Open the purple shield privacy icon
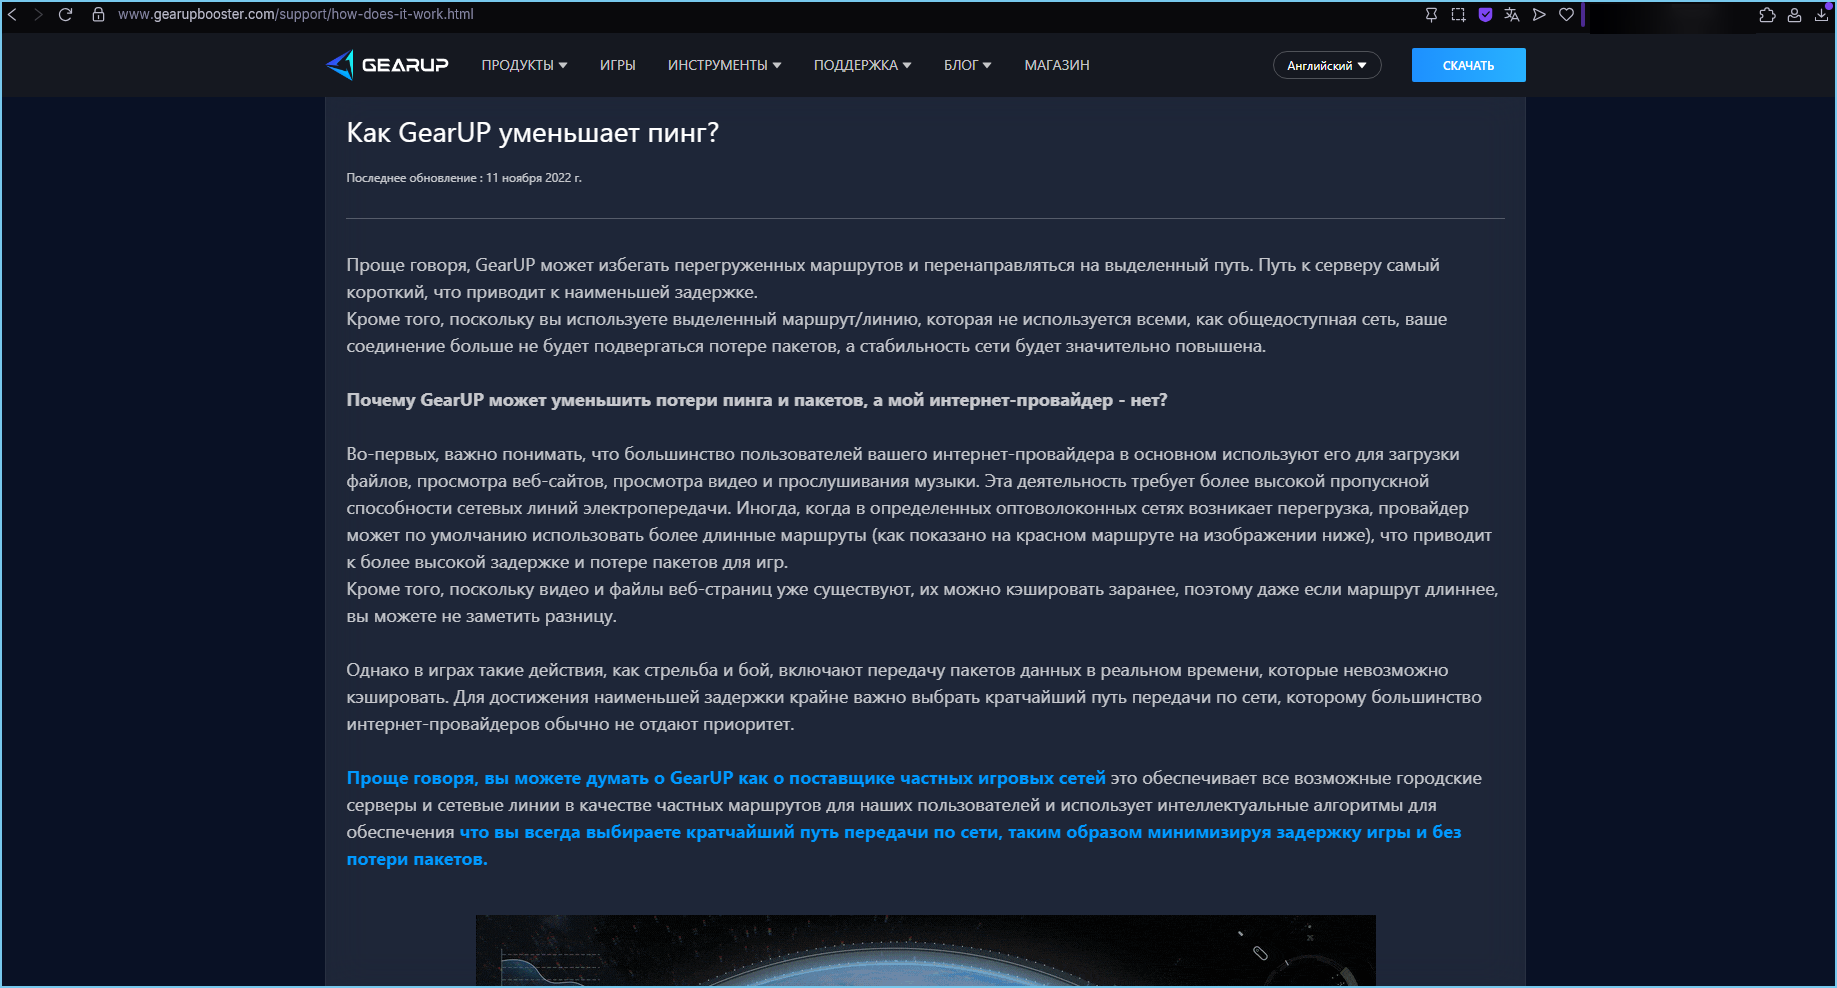1837x988 pixels. tap(1485, 14)
